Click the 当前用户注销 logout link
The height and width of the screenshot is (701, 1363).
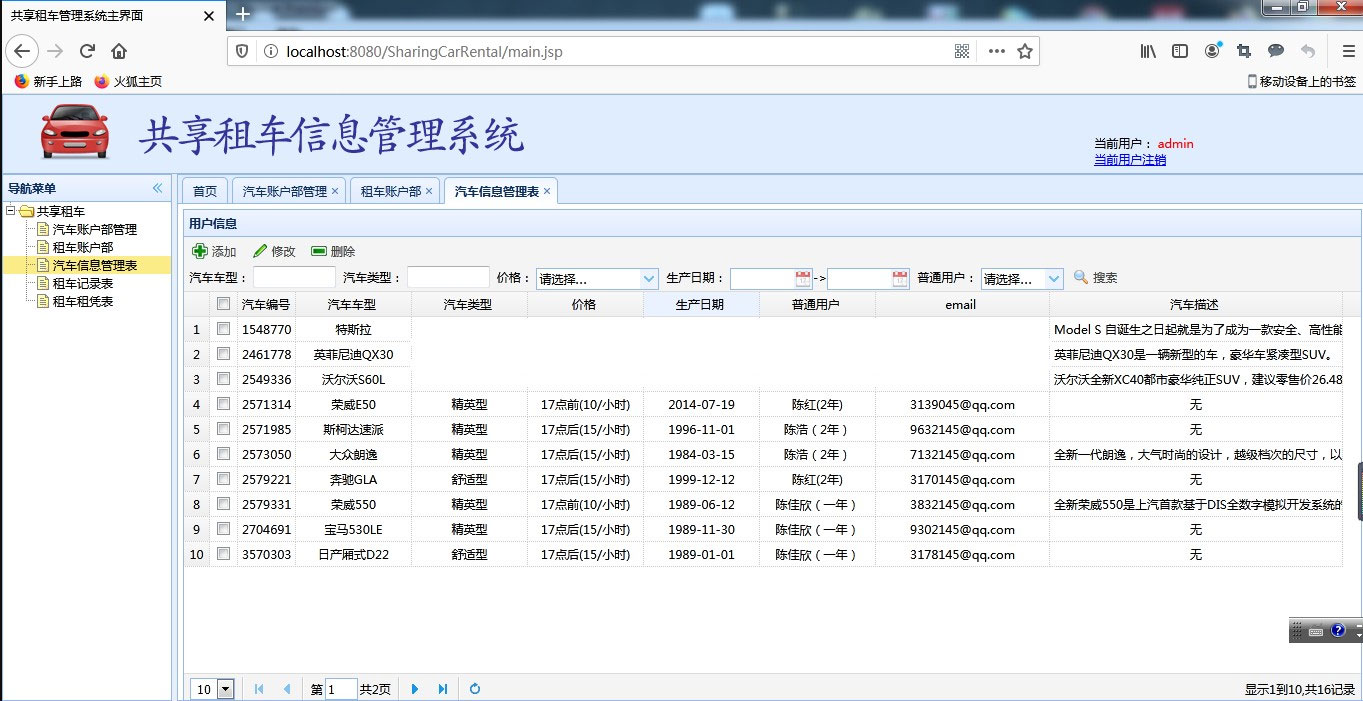point(1129,159)
